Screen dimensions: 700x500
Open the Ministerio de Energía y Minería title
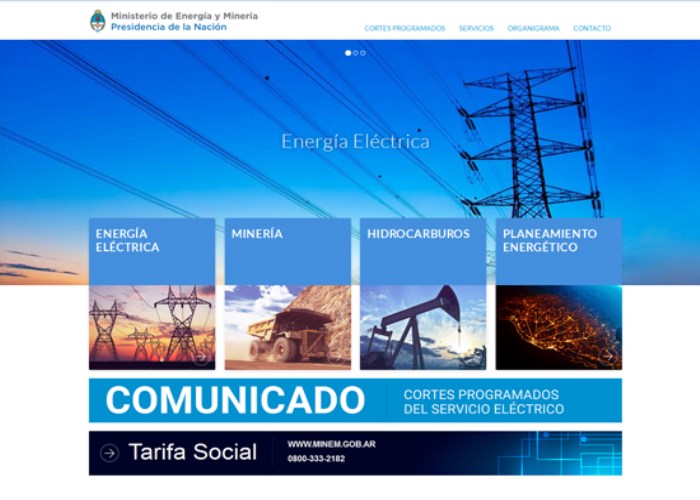click(x=184, y=16)
